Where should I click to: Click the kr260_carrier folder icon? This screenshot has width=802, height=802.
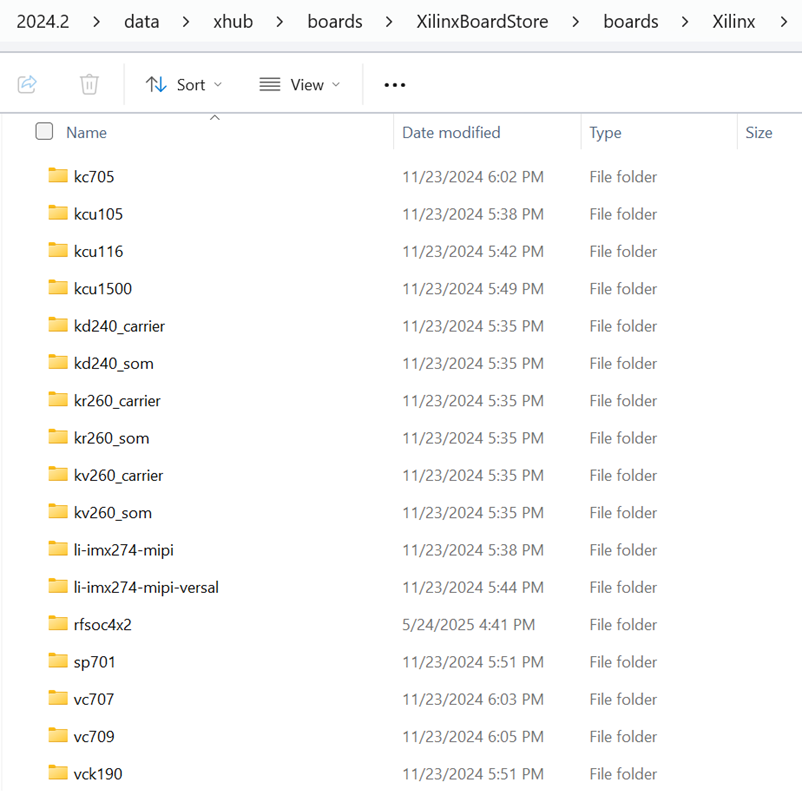click(58, 399)
